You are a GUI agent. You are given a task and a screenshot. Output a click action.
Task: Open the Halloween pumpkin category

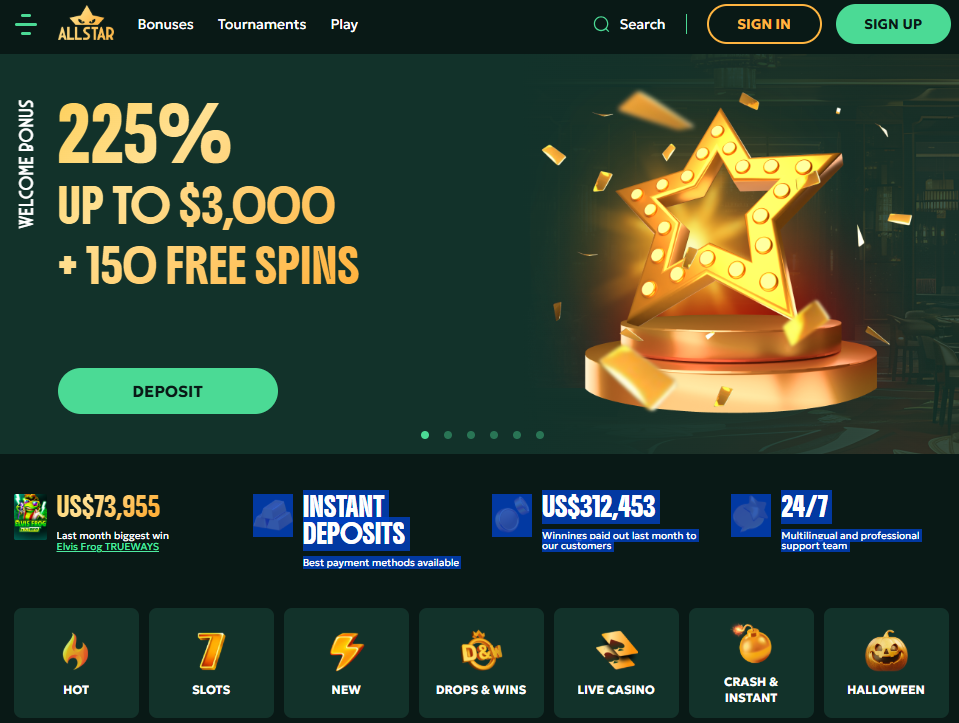[x=886, y=662]
